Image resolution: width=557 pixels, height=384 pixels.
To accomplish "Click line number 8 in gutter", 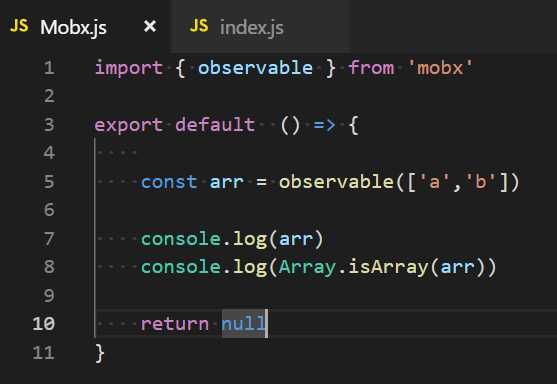I will (49, 267).
